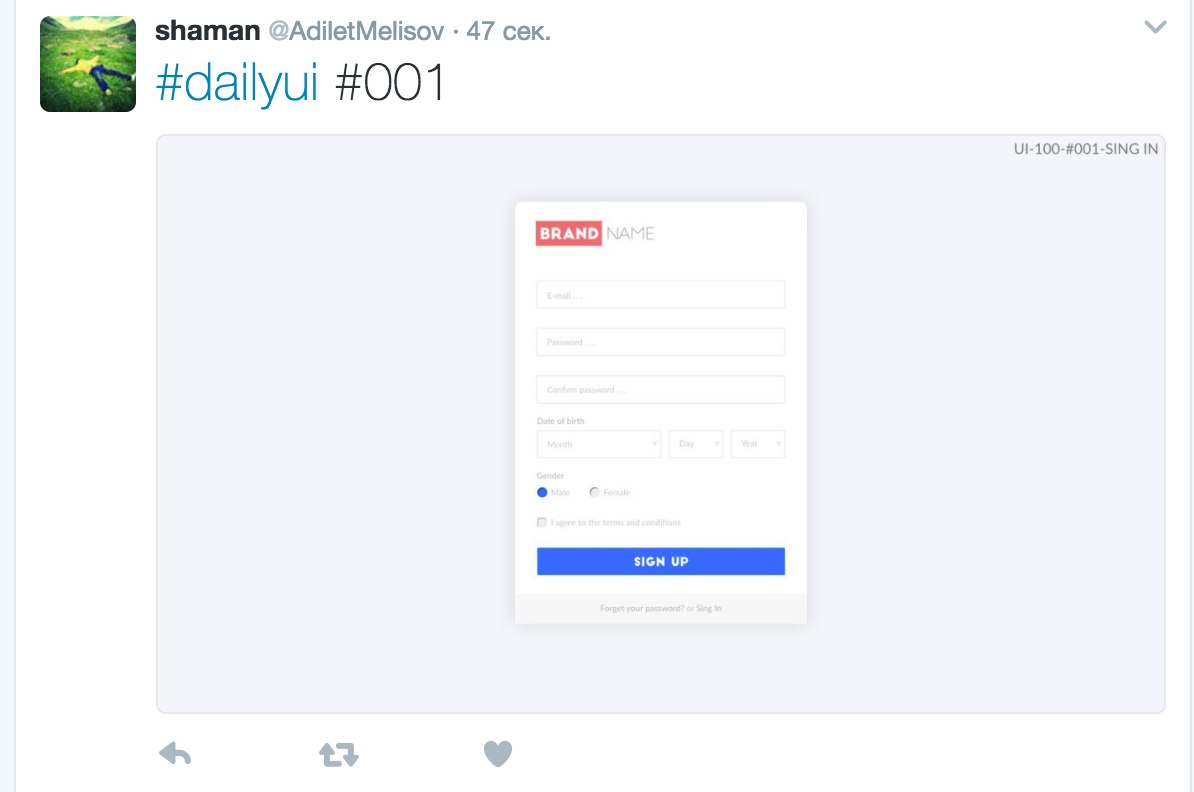Select the Female radio button
The width and height of the screenshot is (1194, 792).
595,492
